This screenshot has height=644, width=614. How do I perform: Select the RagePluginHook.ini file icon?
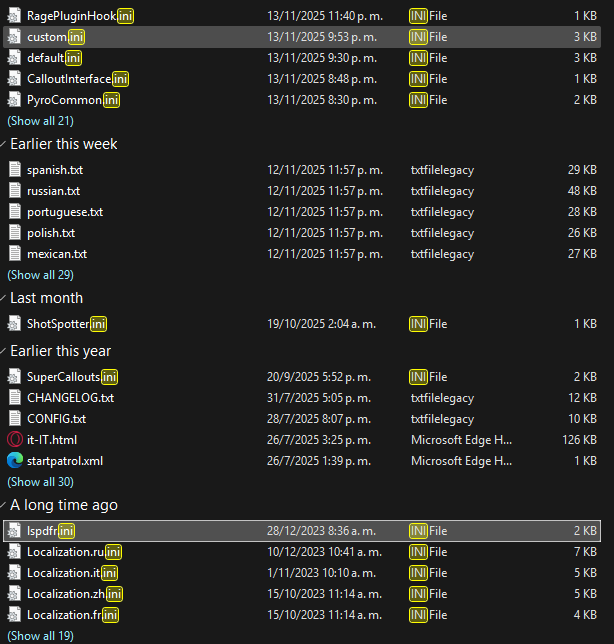tap(14, 15)
